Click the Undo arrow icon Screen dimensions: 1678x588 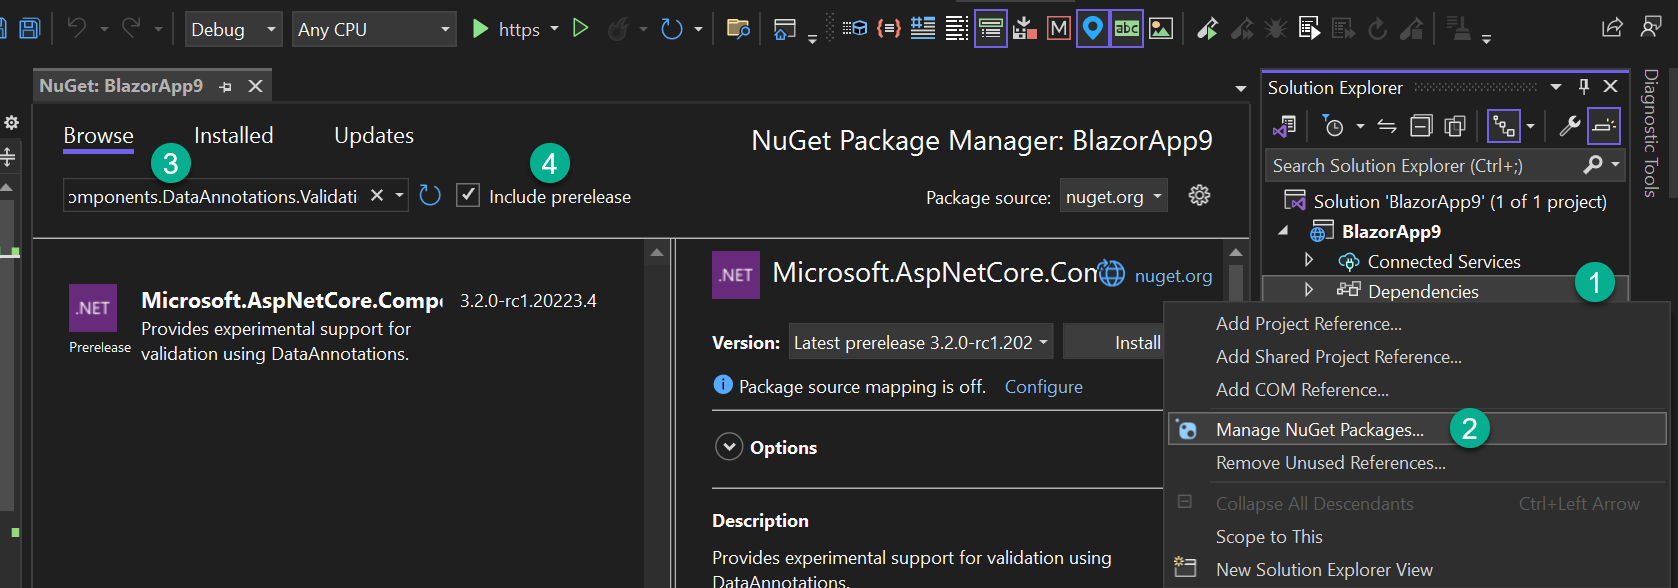(x=77, y=28)
